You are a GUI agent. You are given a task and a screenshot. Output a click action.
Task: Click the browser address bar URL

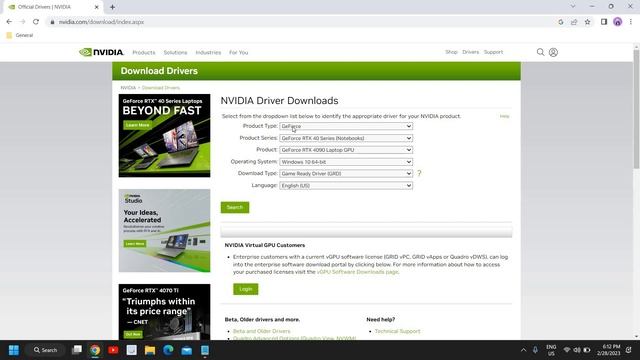coord(101,22)
